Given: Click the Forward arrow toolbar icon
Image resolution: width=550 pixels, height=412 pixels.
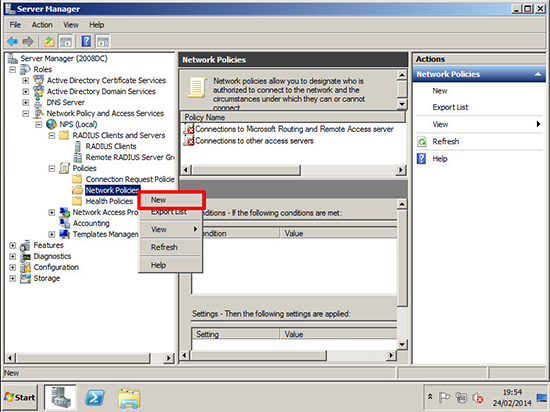Looking at the screenshot, I should coord(28,41).
